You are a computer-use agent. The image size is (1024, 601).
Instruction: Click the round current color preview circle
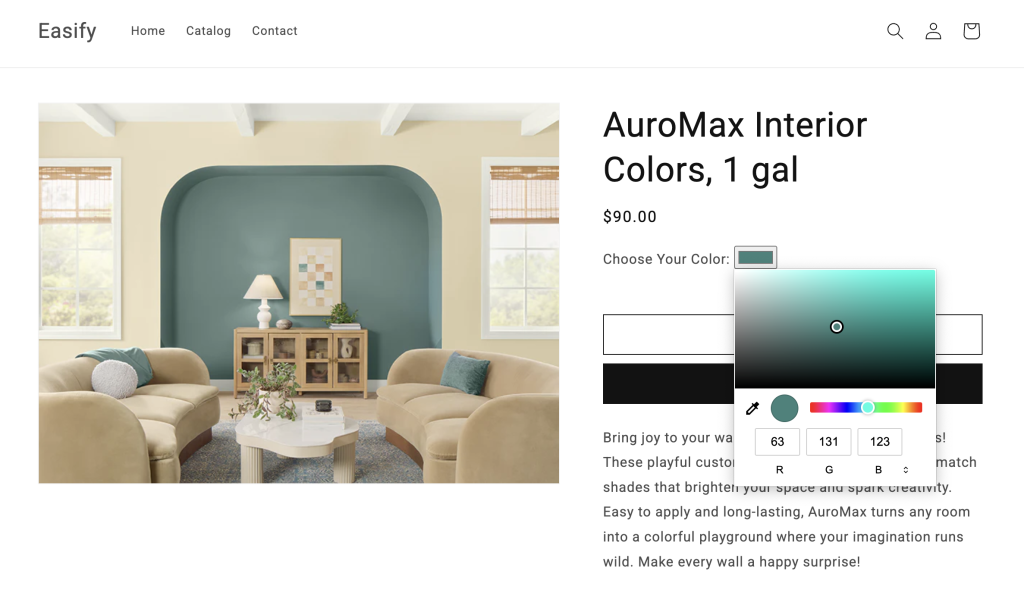point(784,408)
